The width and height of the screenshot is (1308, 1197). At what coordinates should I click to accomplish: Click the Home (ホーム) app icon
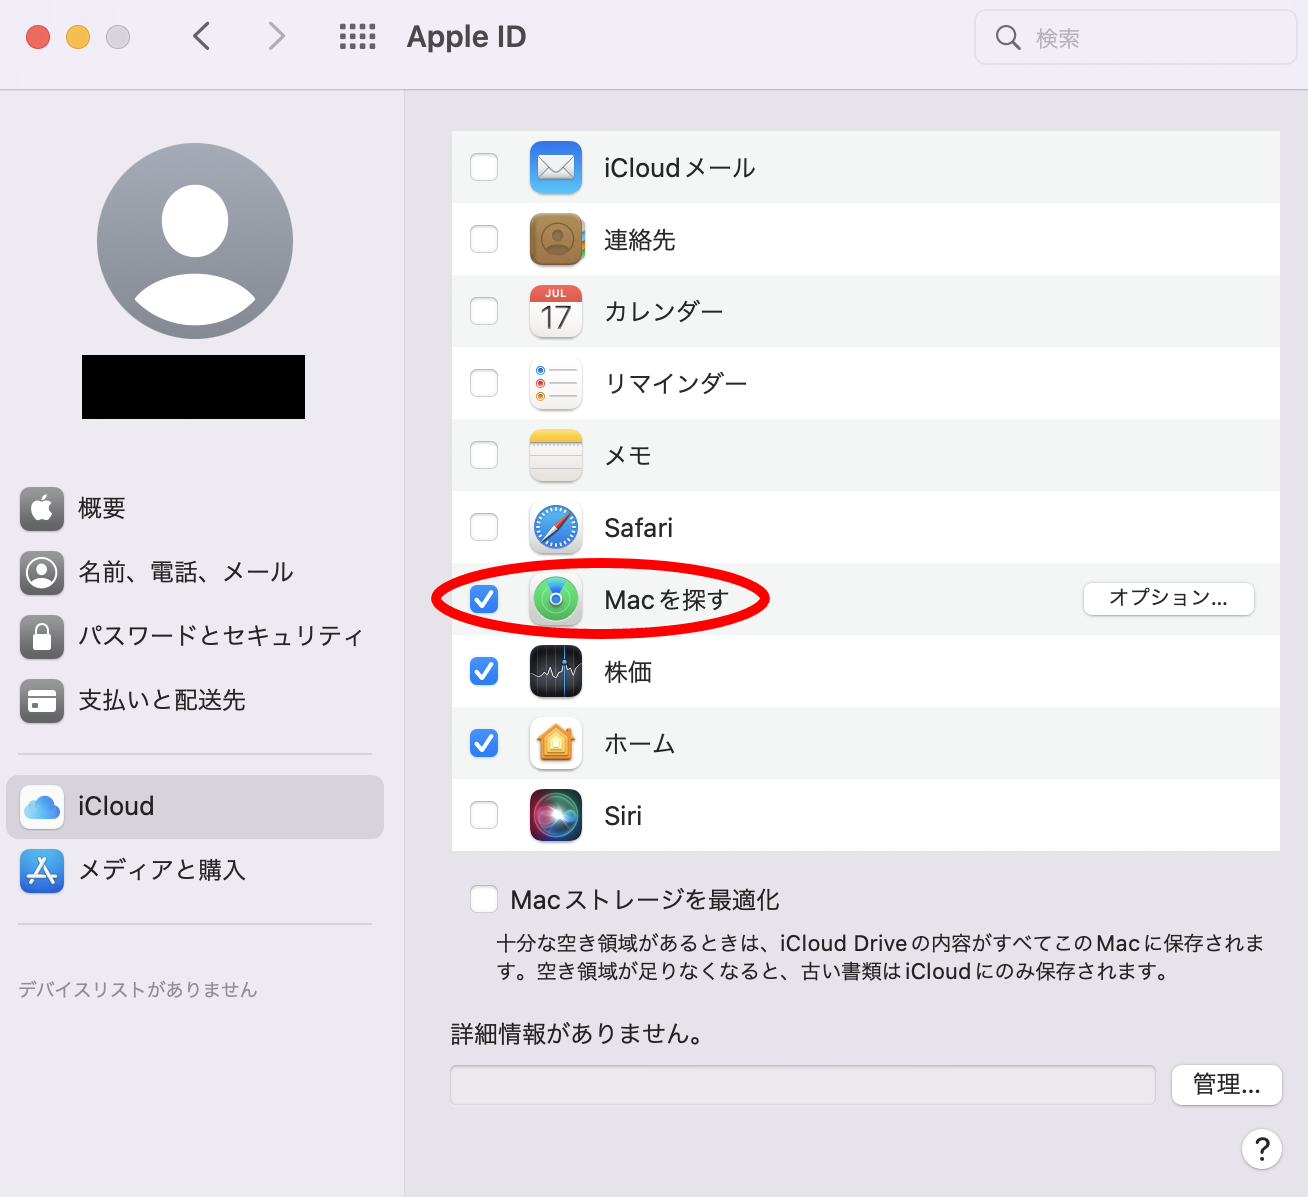pos(556,744)
